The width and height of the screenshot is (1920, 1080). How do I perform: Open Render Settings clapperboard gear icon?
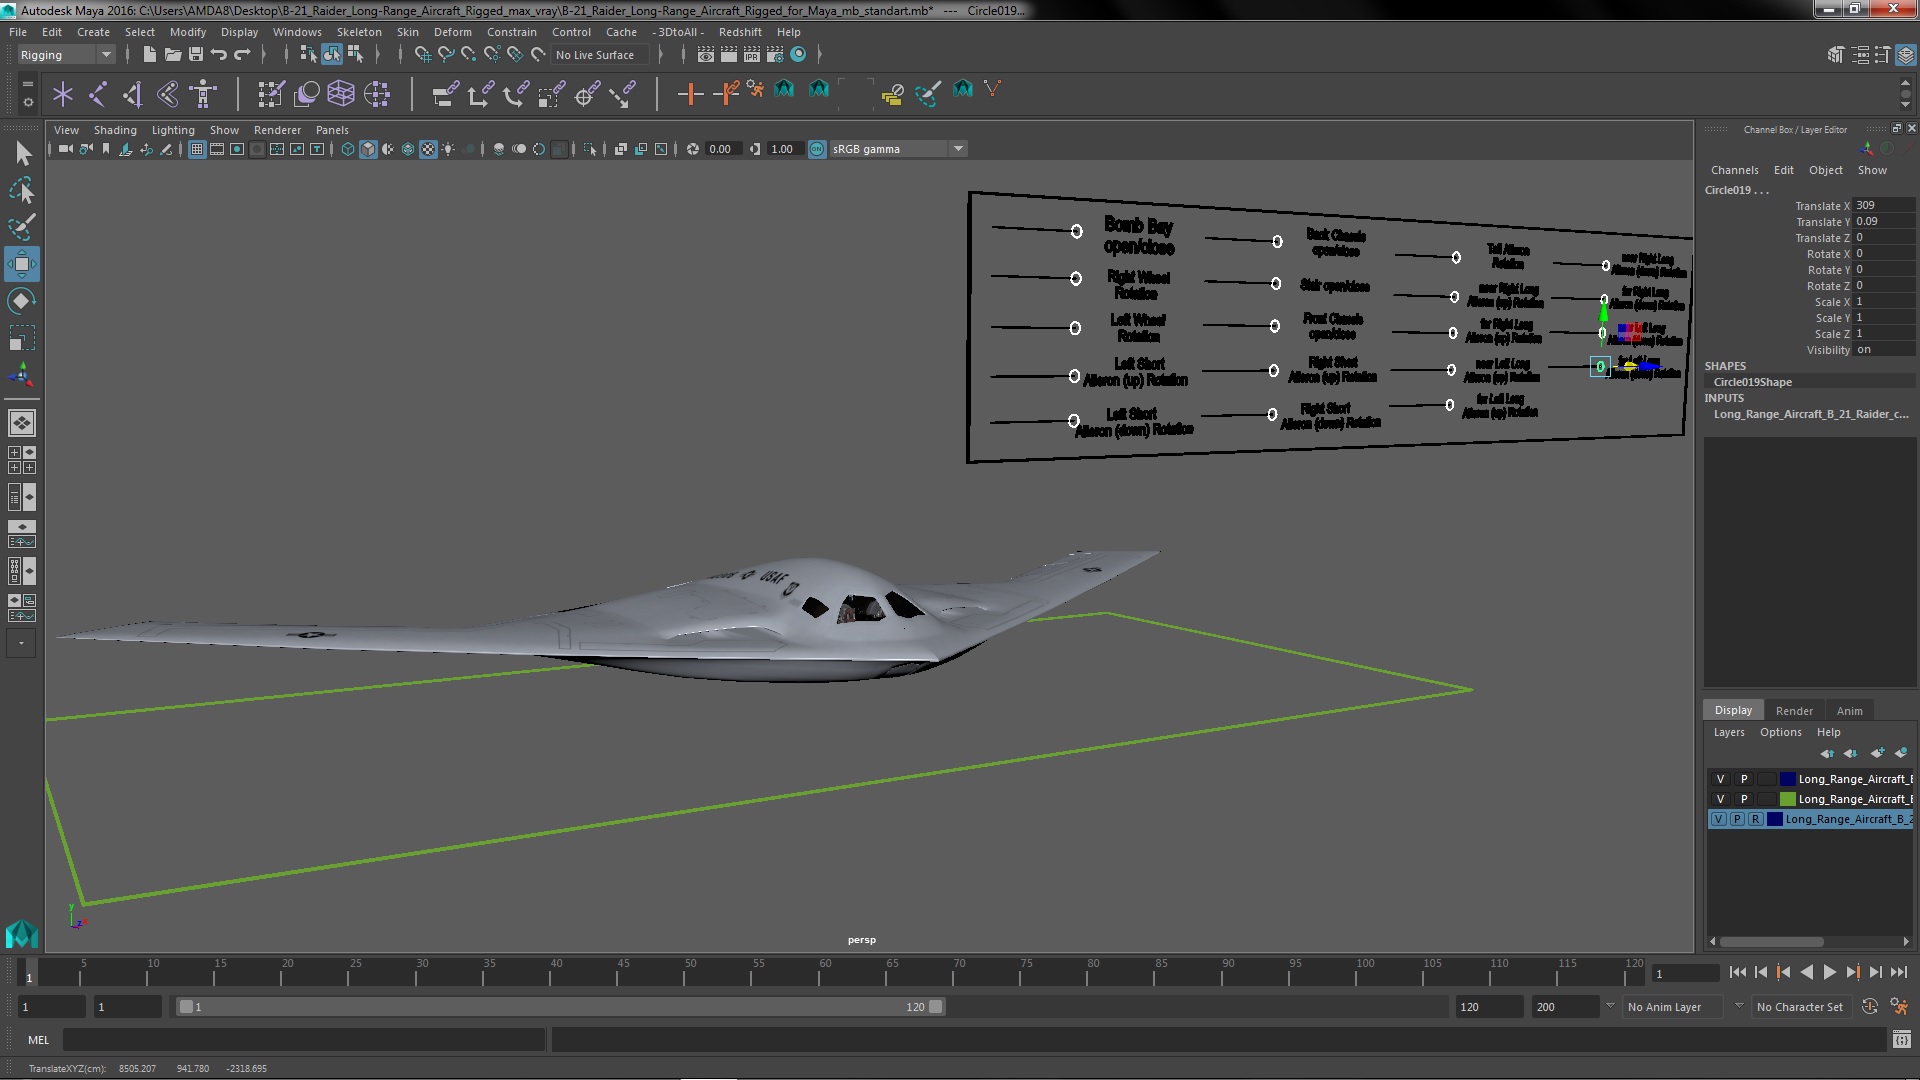(775, 54)
